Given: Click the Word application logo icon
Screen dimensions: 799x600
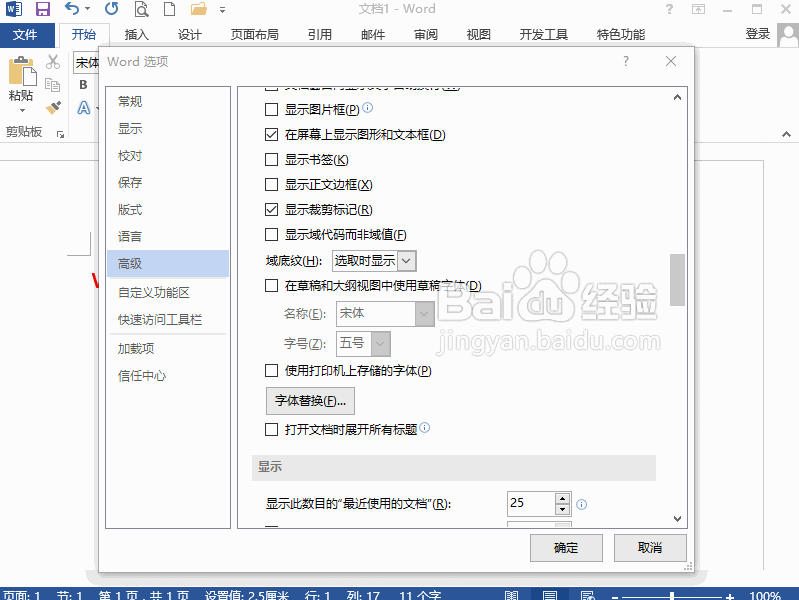Looking at the screenshot, I should (14, 9).
